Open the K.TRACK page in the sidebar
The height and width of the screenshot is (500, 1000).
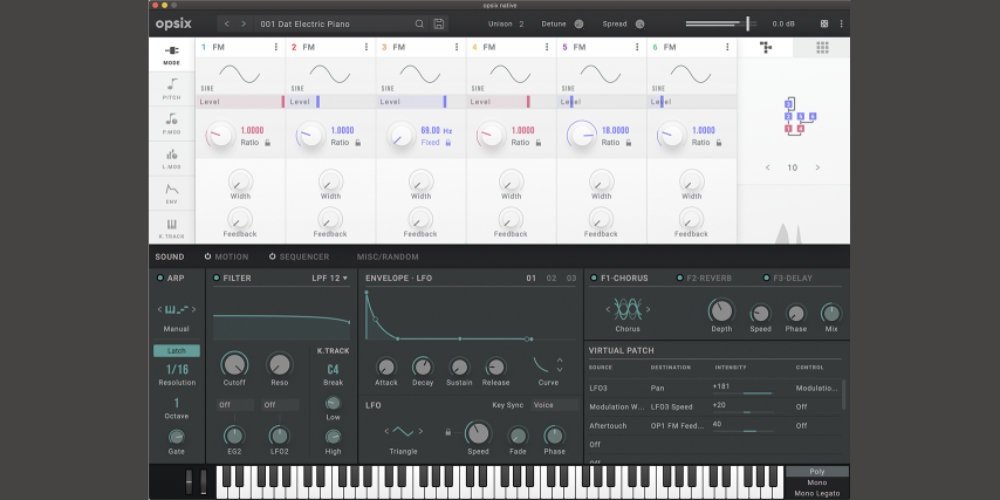pos(172,228)
